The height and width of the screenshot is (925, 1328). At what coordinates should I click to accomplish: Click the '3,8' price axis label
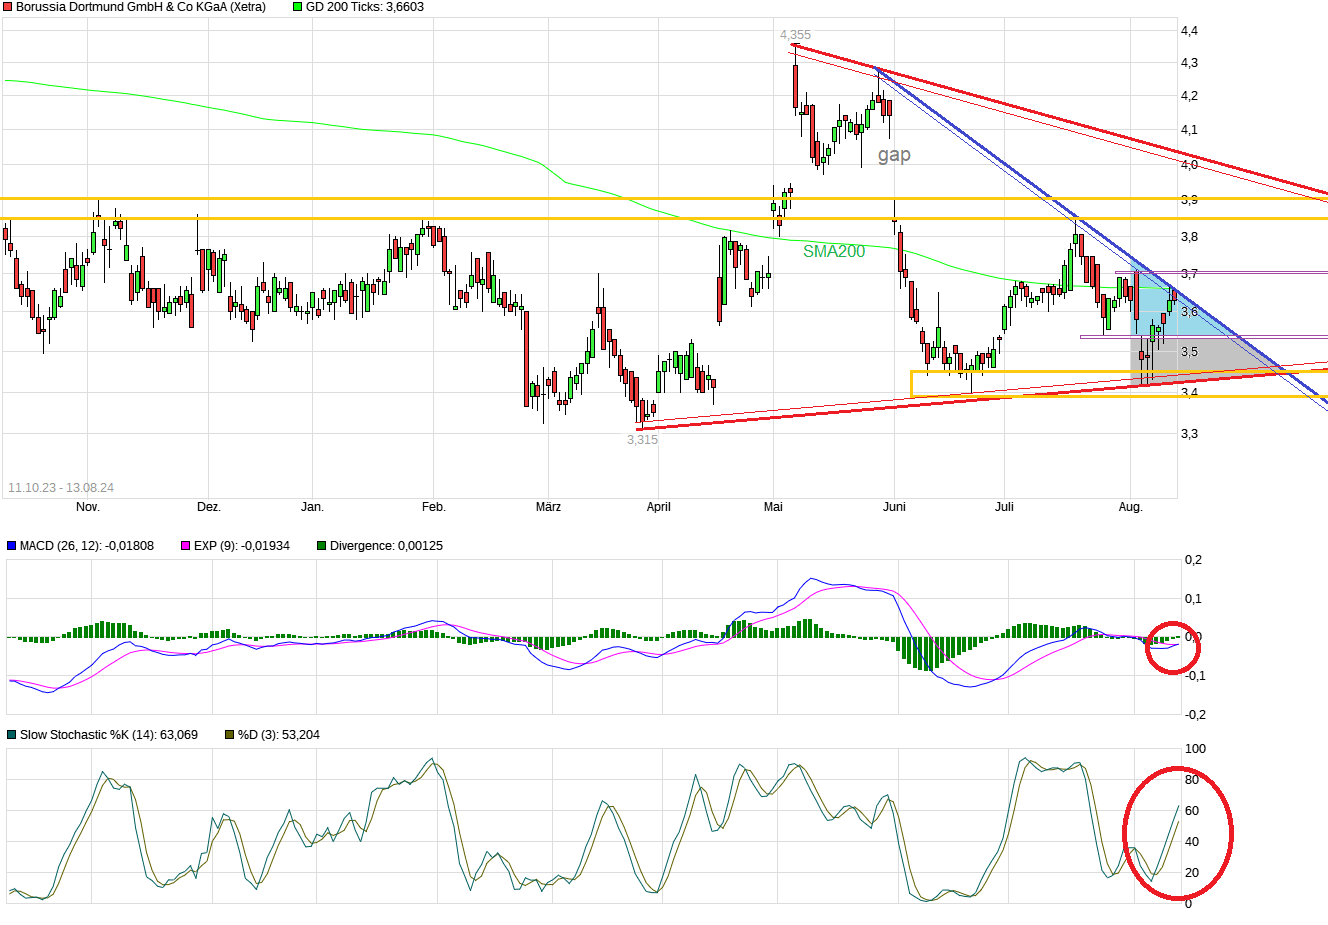[x=1190, y=237]
